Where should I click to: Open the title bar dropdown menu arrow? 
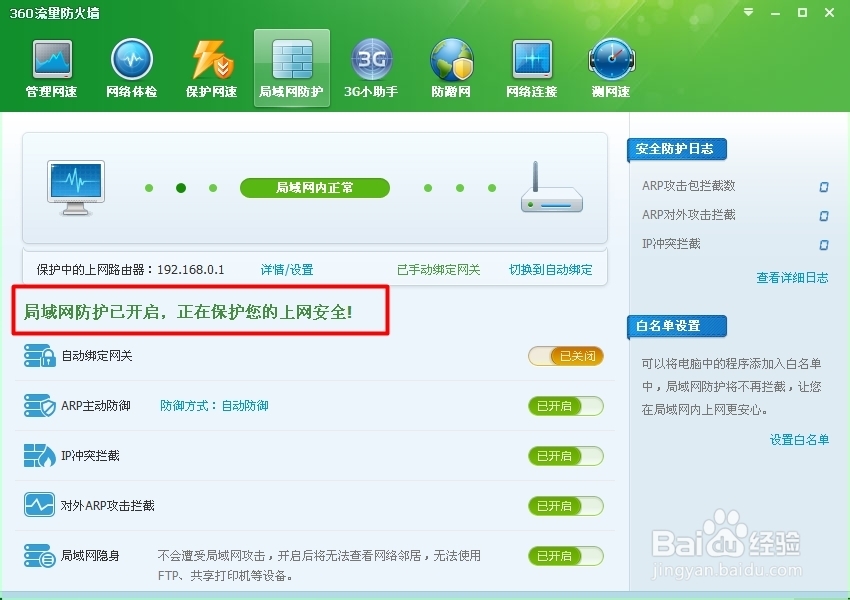pos(749,12)
